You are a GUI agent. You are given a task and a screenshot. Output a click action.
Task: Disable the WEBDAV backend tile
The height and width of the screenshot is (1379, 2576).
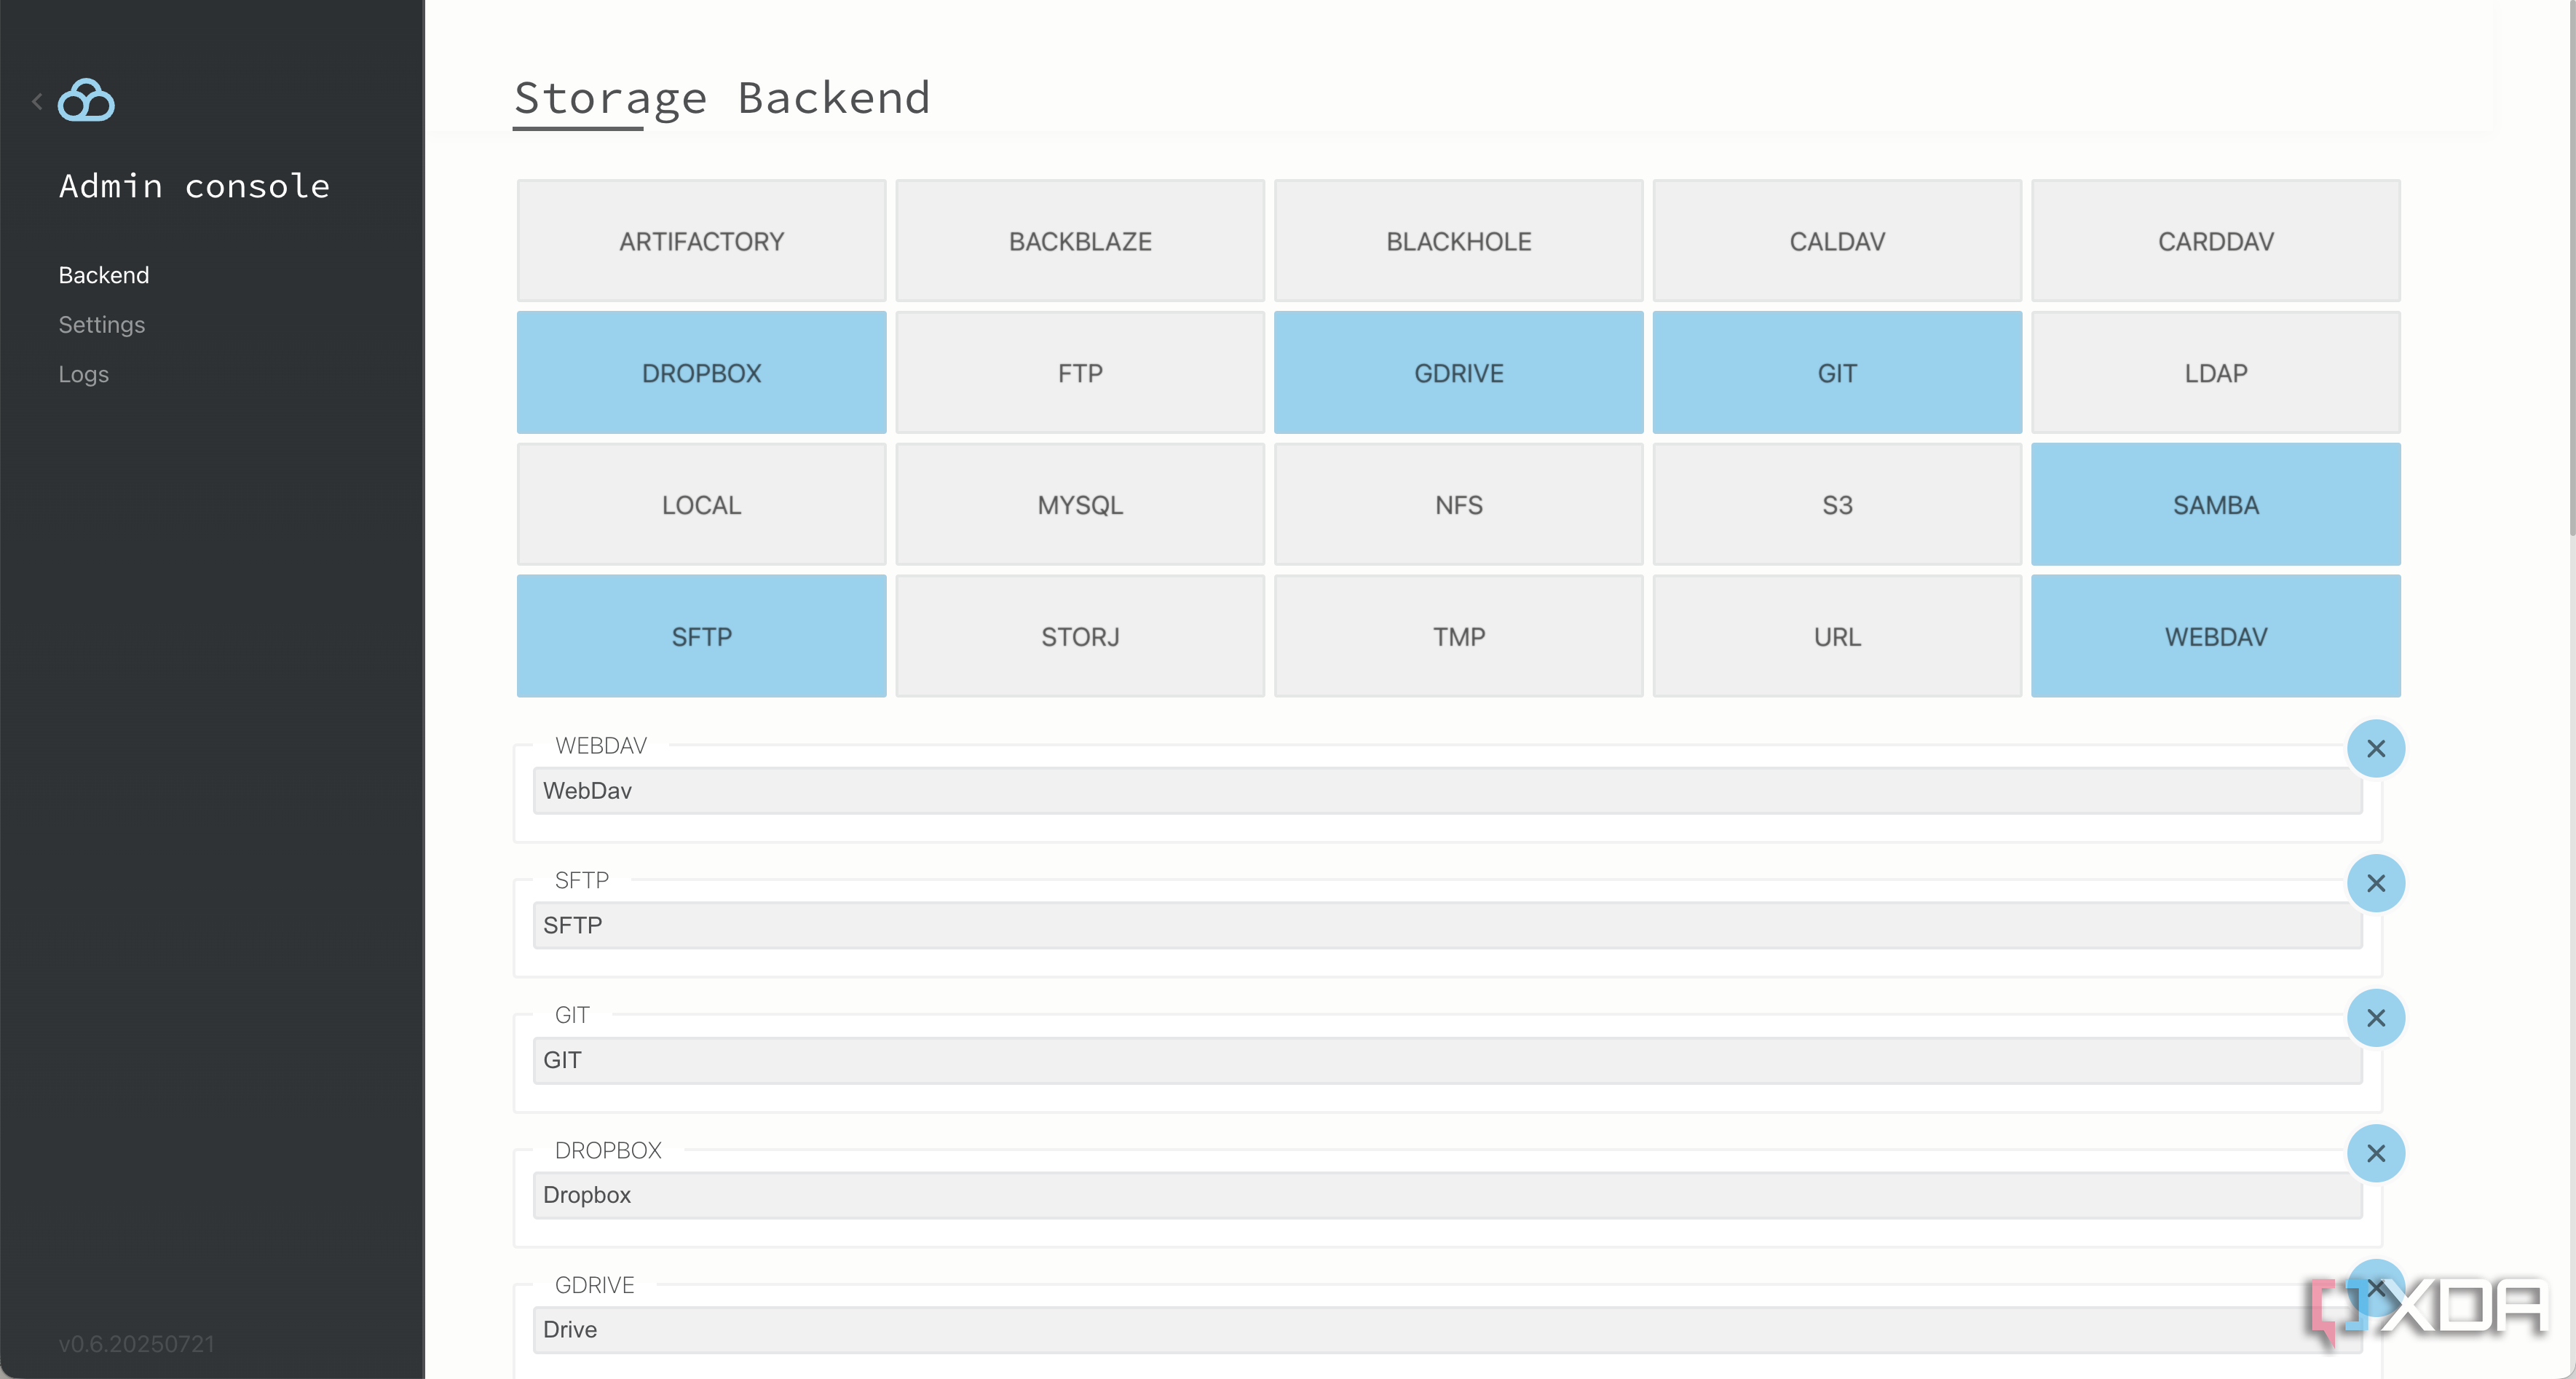[2216, 636]
